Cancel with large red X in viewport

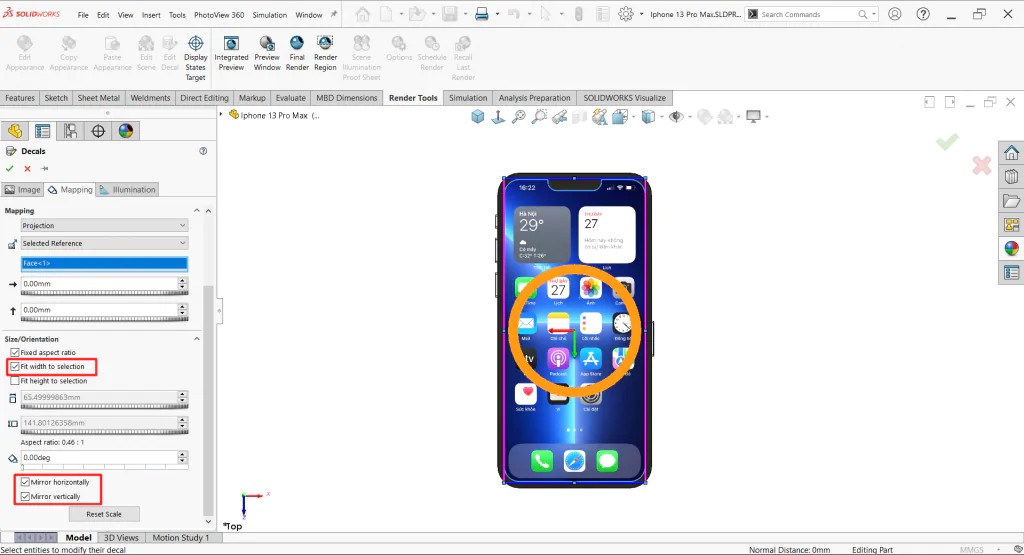click(982, 165)
